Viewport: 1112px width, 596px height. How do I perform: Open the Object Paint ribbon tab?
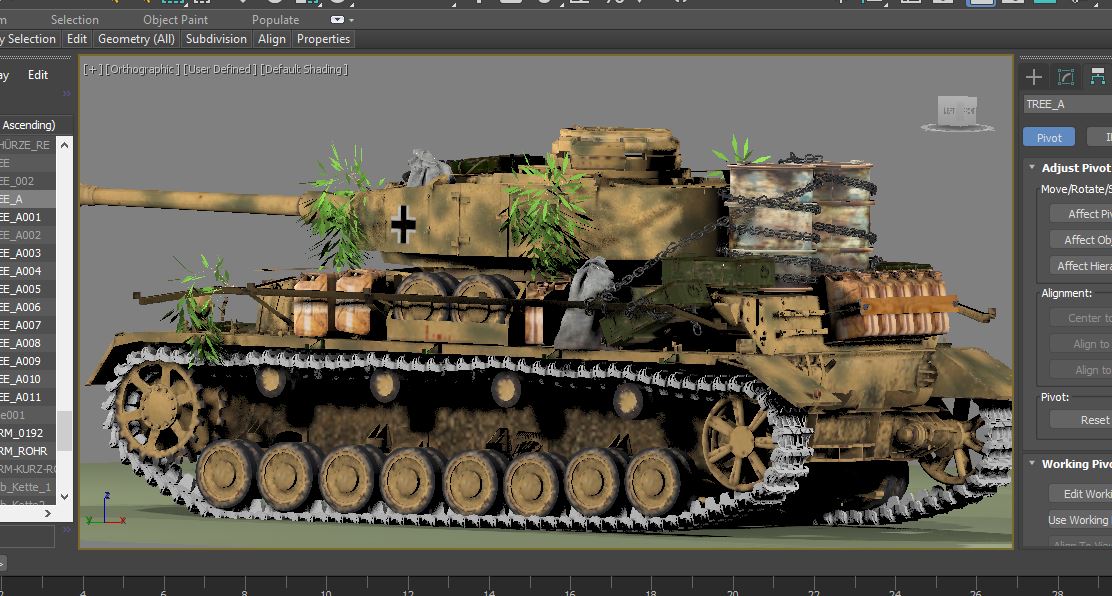click(x=175, y=19)
